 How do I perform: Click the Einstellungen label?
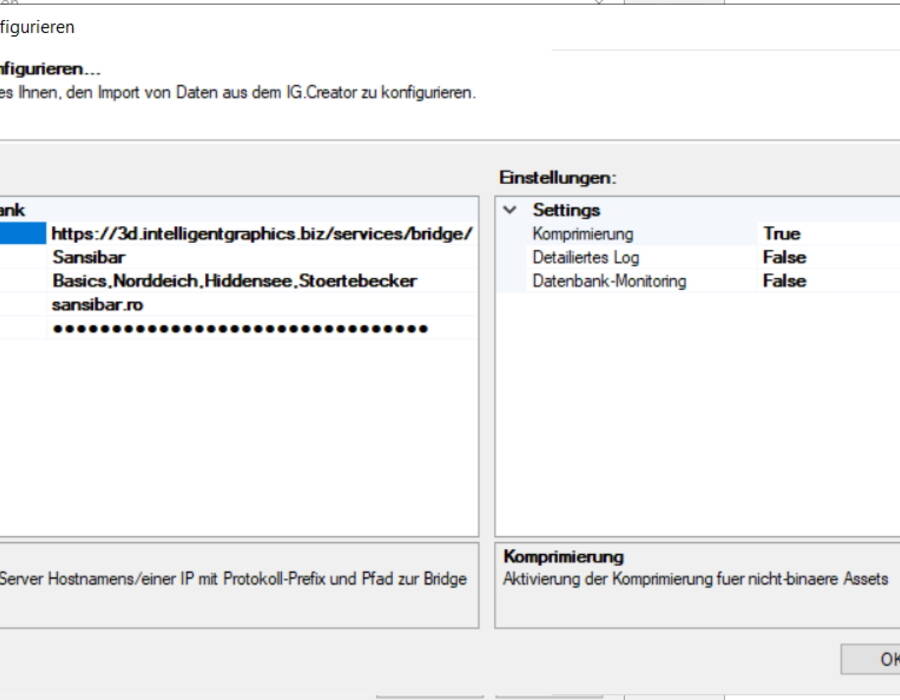(x=557, y=177)
